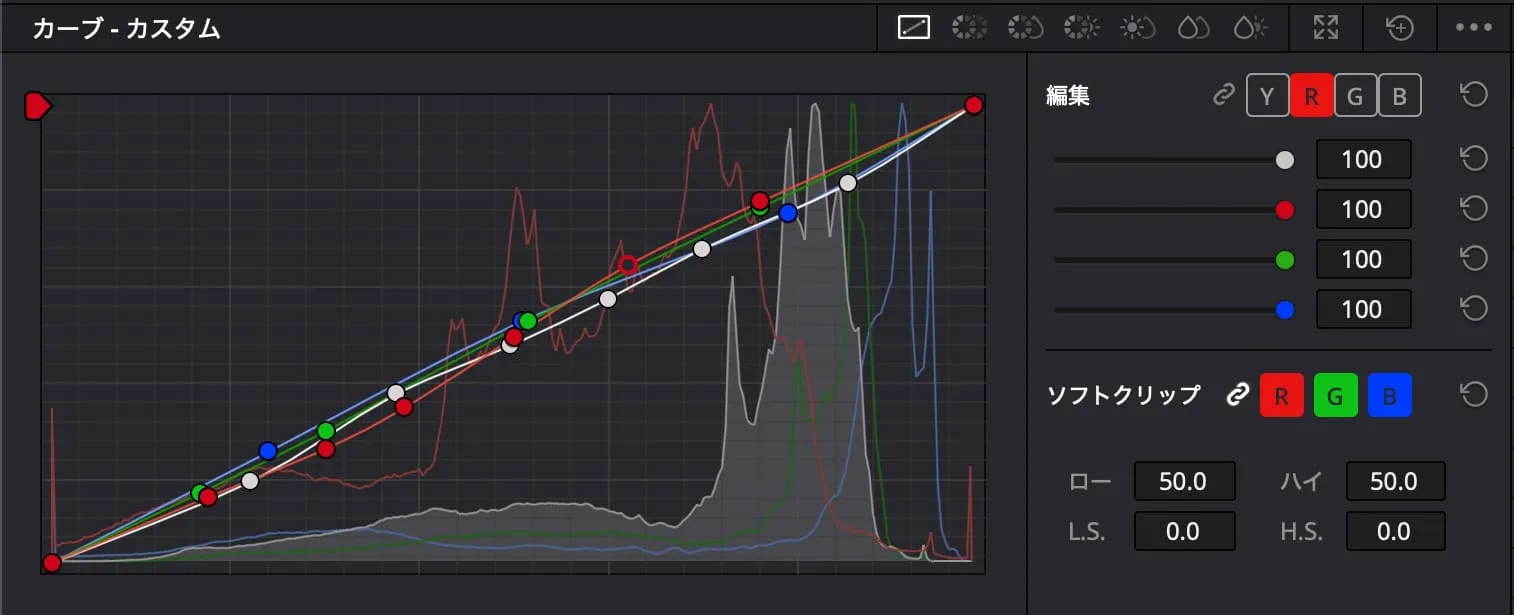Image resolution: width=1514 pixels, height=615 pixels.
Task: Switch to Lum vs Sat curve
Action: 1138,28
